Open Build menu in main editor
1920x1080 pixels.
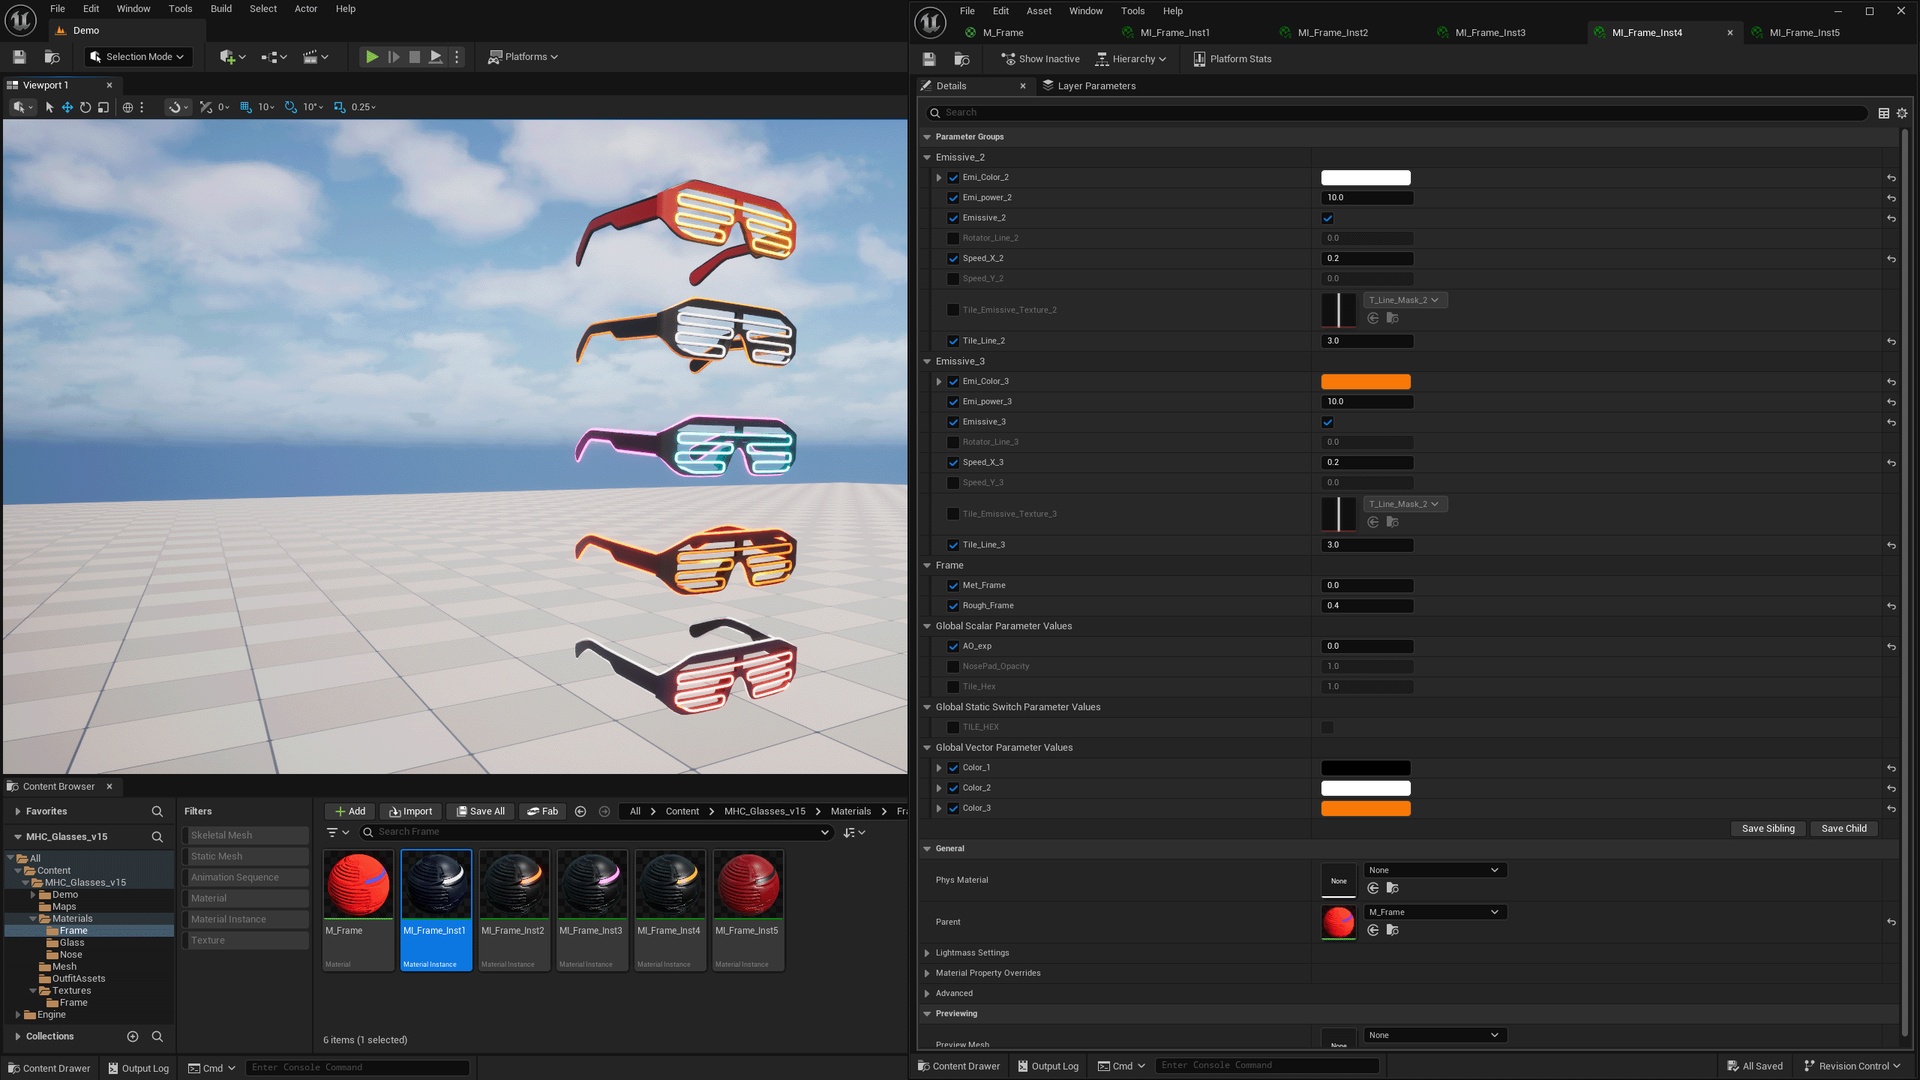[x=221, y=9]
